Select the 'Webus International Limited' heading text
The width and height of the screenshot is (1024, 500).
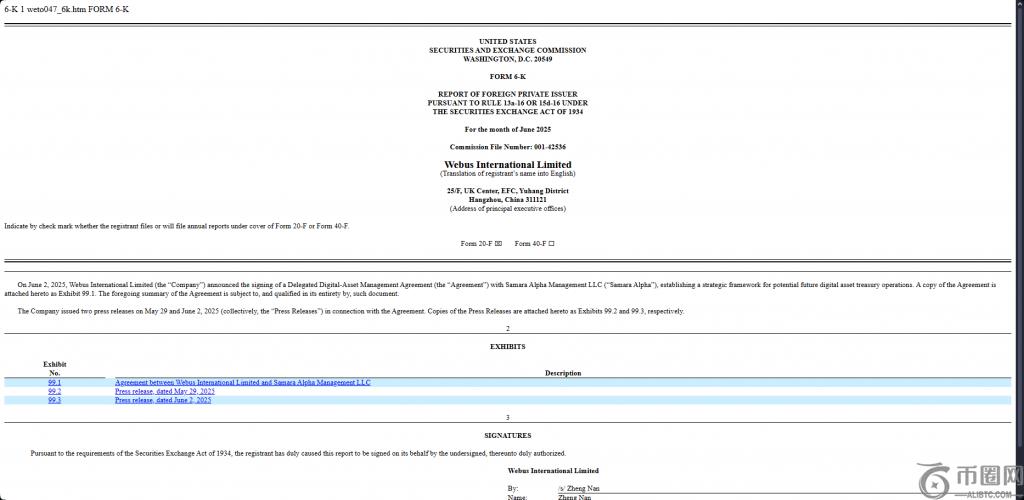point(507,165)
